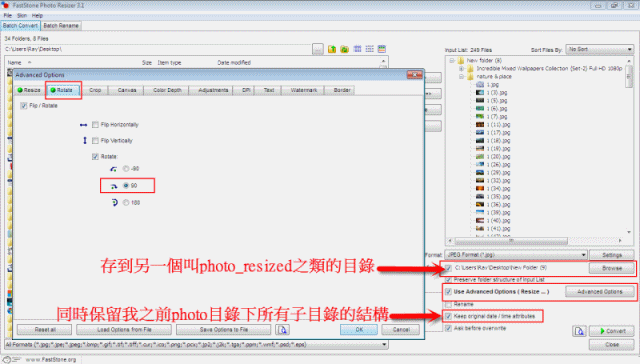Toggle Ask before overwrite checkbox
The image size is (640, 364).
(449, 328)
